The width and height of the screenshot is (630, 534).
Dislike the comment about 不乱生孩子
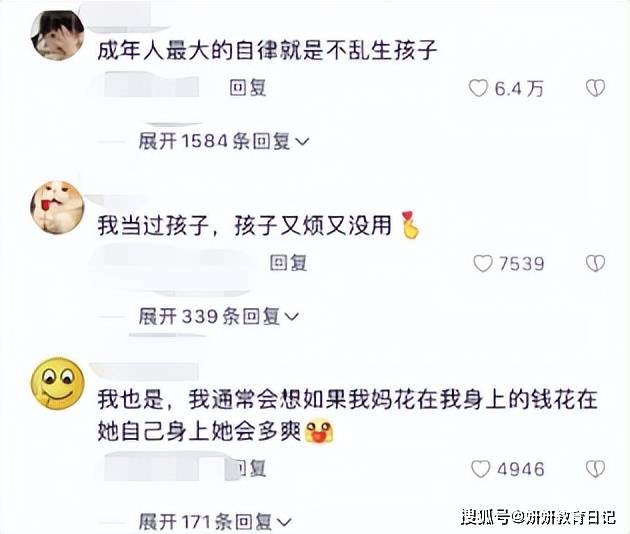tap(595, 88)
